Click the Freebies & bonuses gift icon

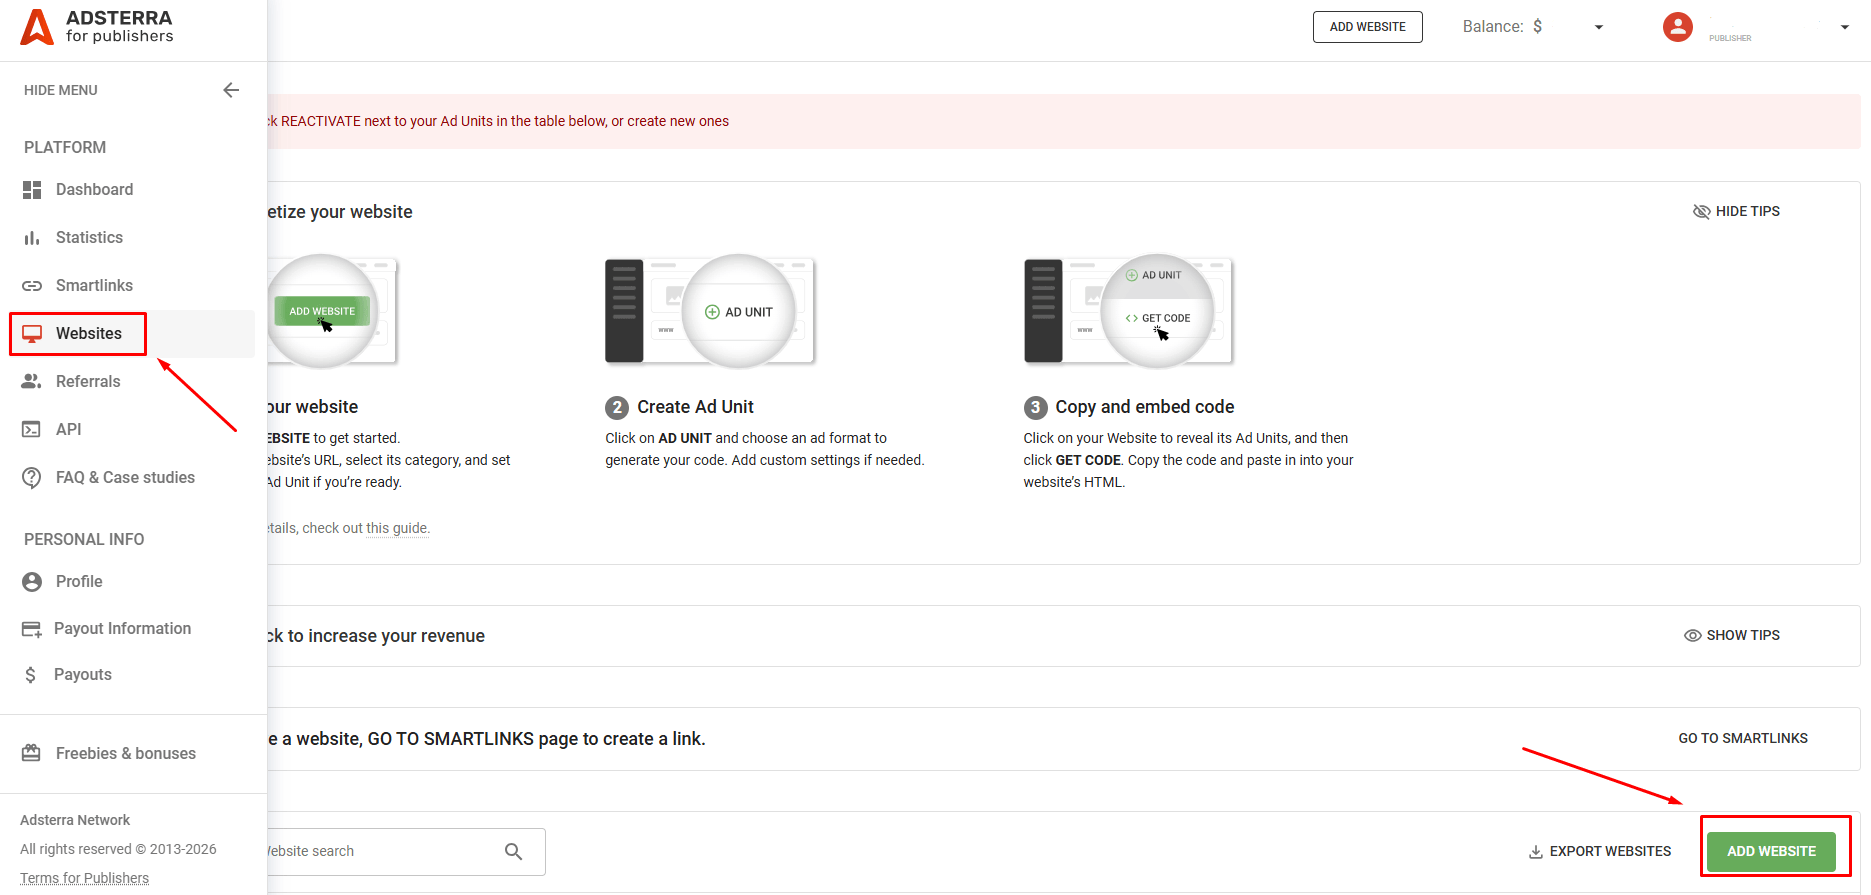pyautogui.click(x=32, y=754)
